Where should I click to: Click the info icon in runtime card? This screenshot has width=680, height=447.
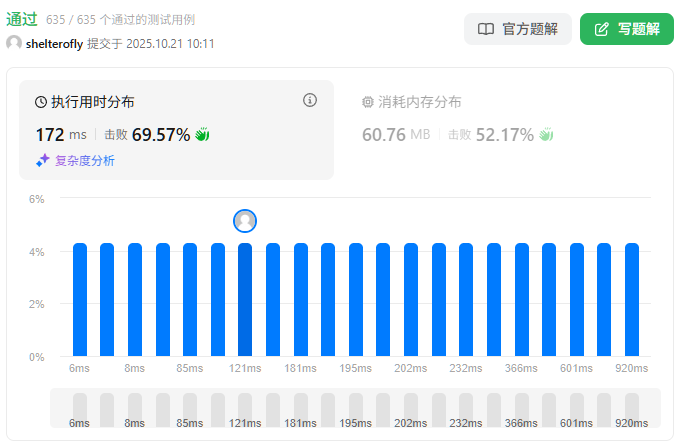(x=310, y=100)
